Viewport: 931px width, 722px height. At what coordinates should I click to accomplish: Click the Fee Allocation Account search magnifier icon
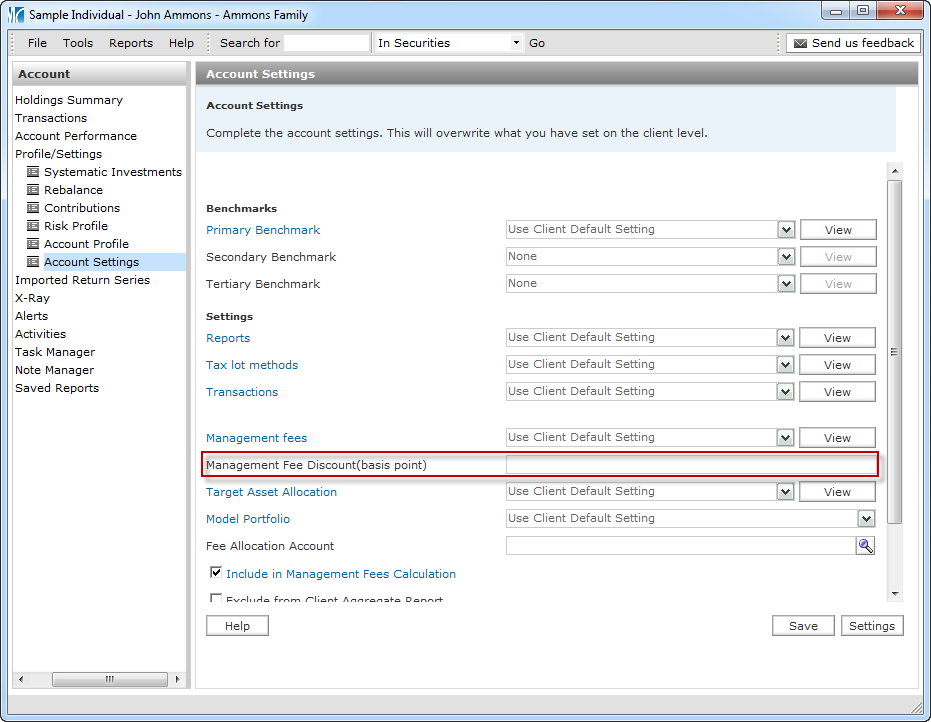pos(865,546)
